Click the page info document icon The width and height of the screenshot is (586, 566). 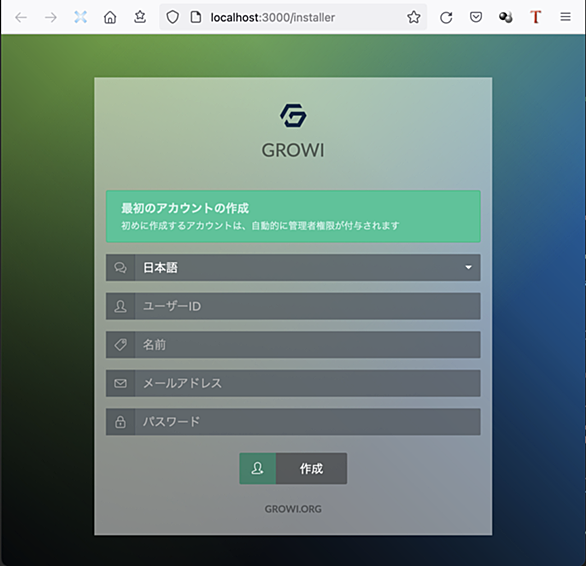196,17
